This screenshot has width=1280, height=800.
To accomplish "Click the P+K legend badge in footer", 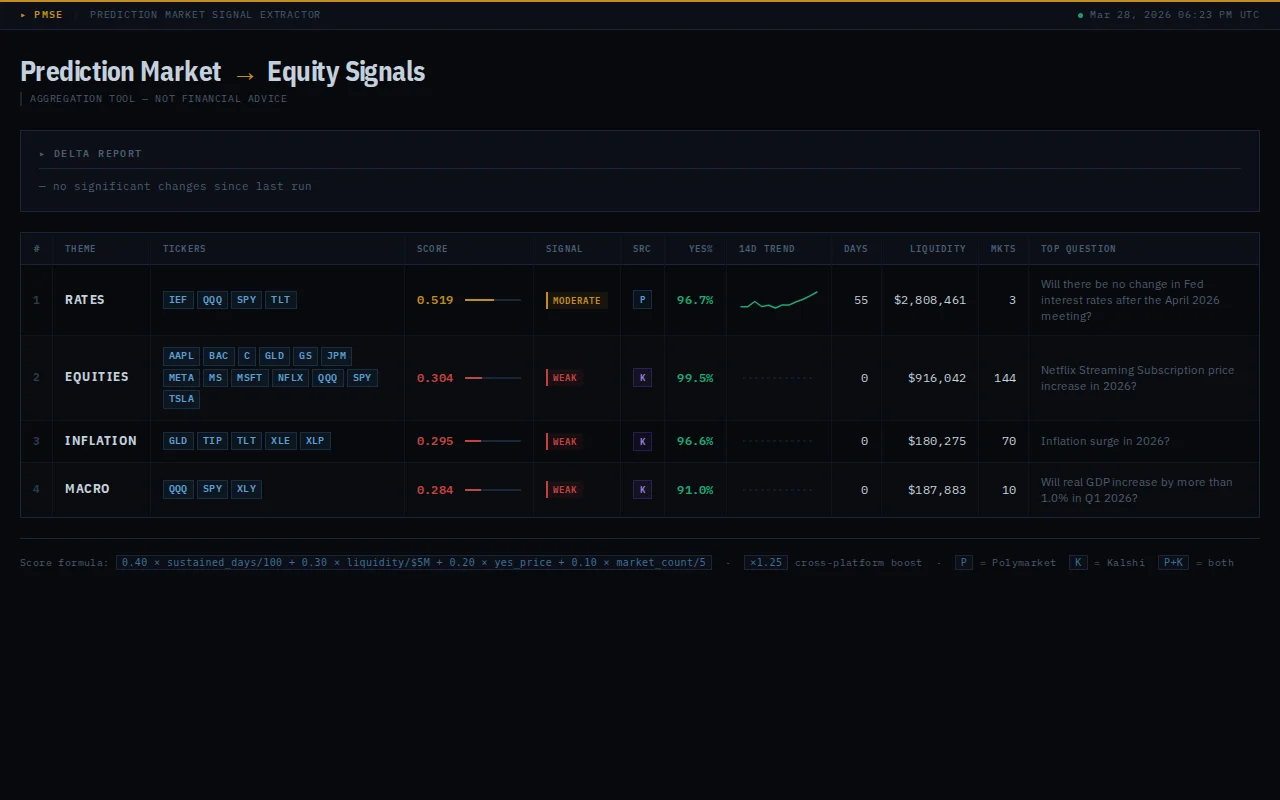I will pos(1172,562).
